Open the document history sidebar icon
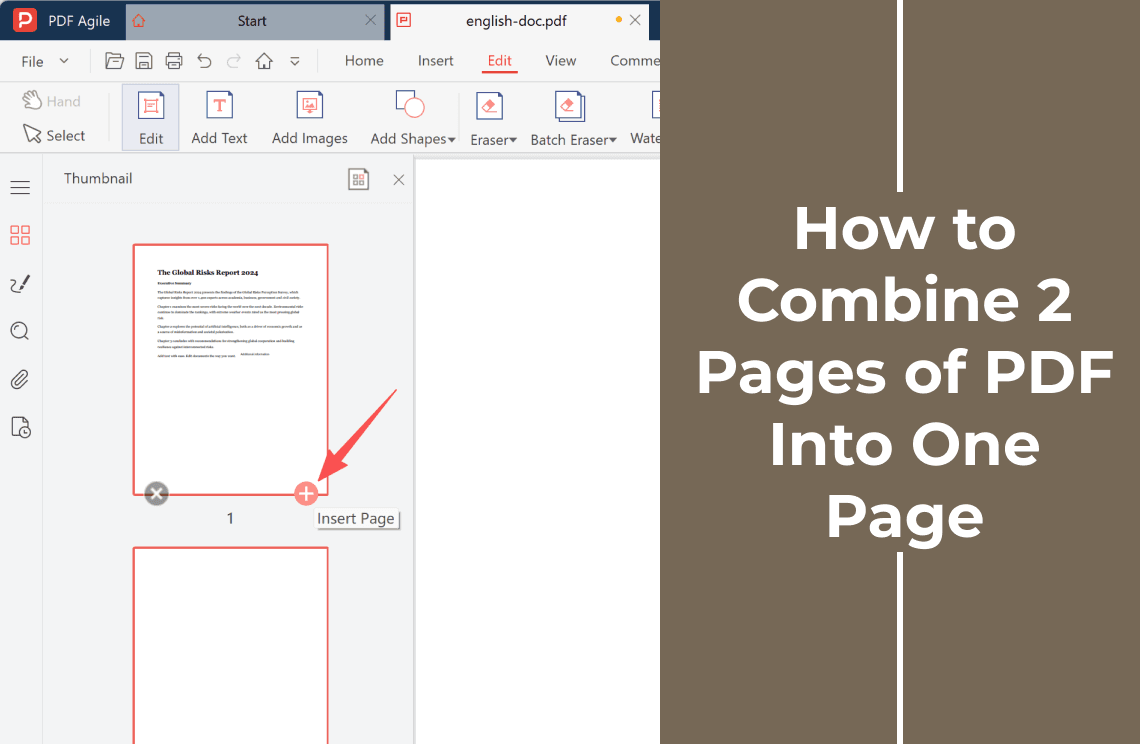 pos(20,427)
